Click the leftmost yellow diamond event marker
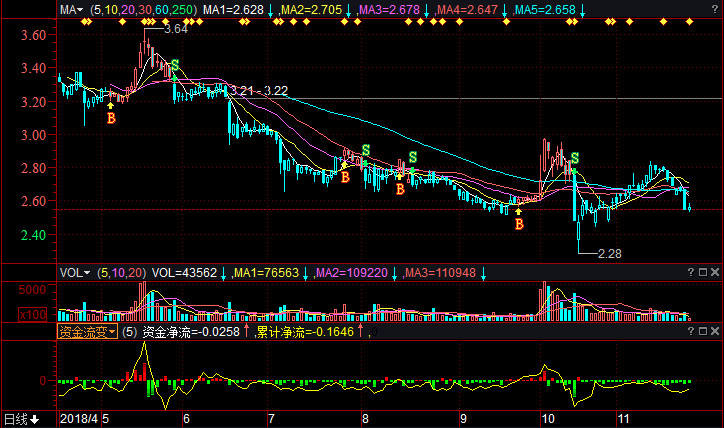 point(84,22)
